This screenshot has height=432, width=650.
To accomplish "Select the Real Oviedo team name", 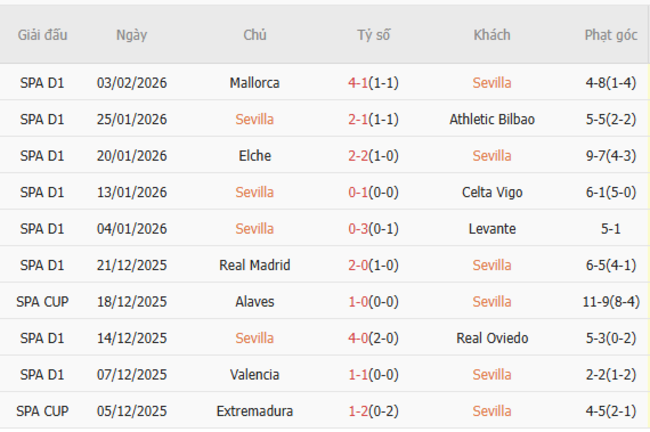I will coord(492,338).
